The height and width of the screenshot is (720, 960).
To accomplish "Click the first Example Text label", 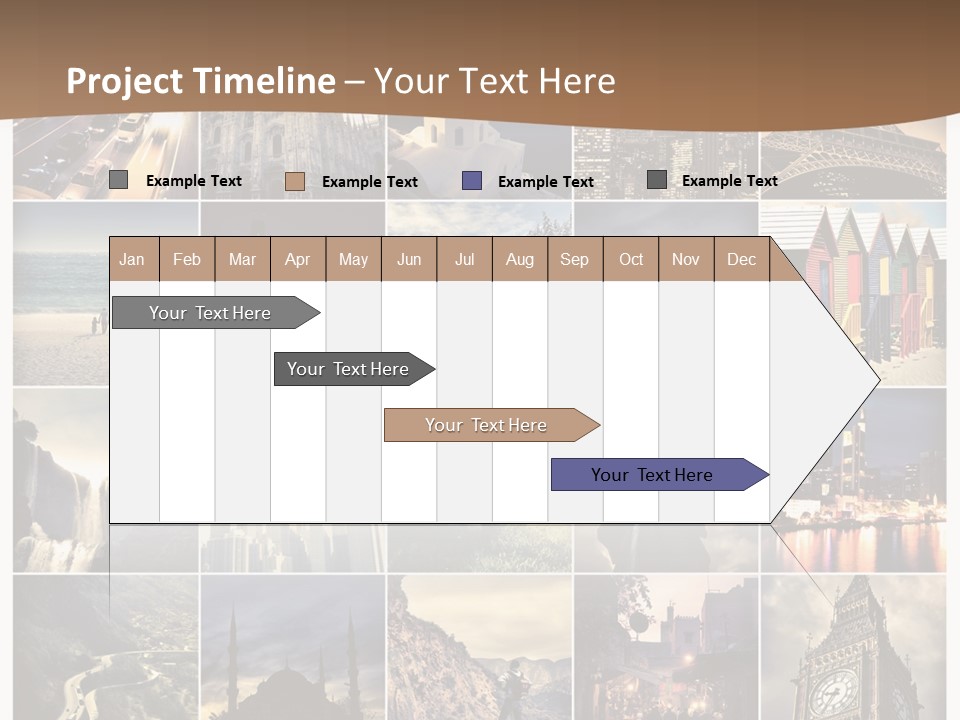I will click(x=194, y=180).
